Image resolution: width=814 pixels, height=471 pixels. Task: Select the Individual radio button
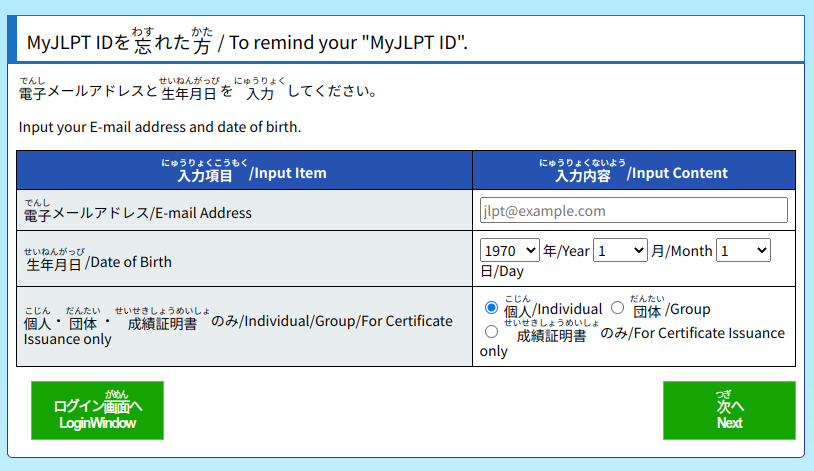[x=491, y=307]
